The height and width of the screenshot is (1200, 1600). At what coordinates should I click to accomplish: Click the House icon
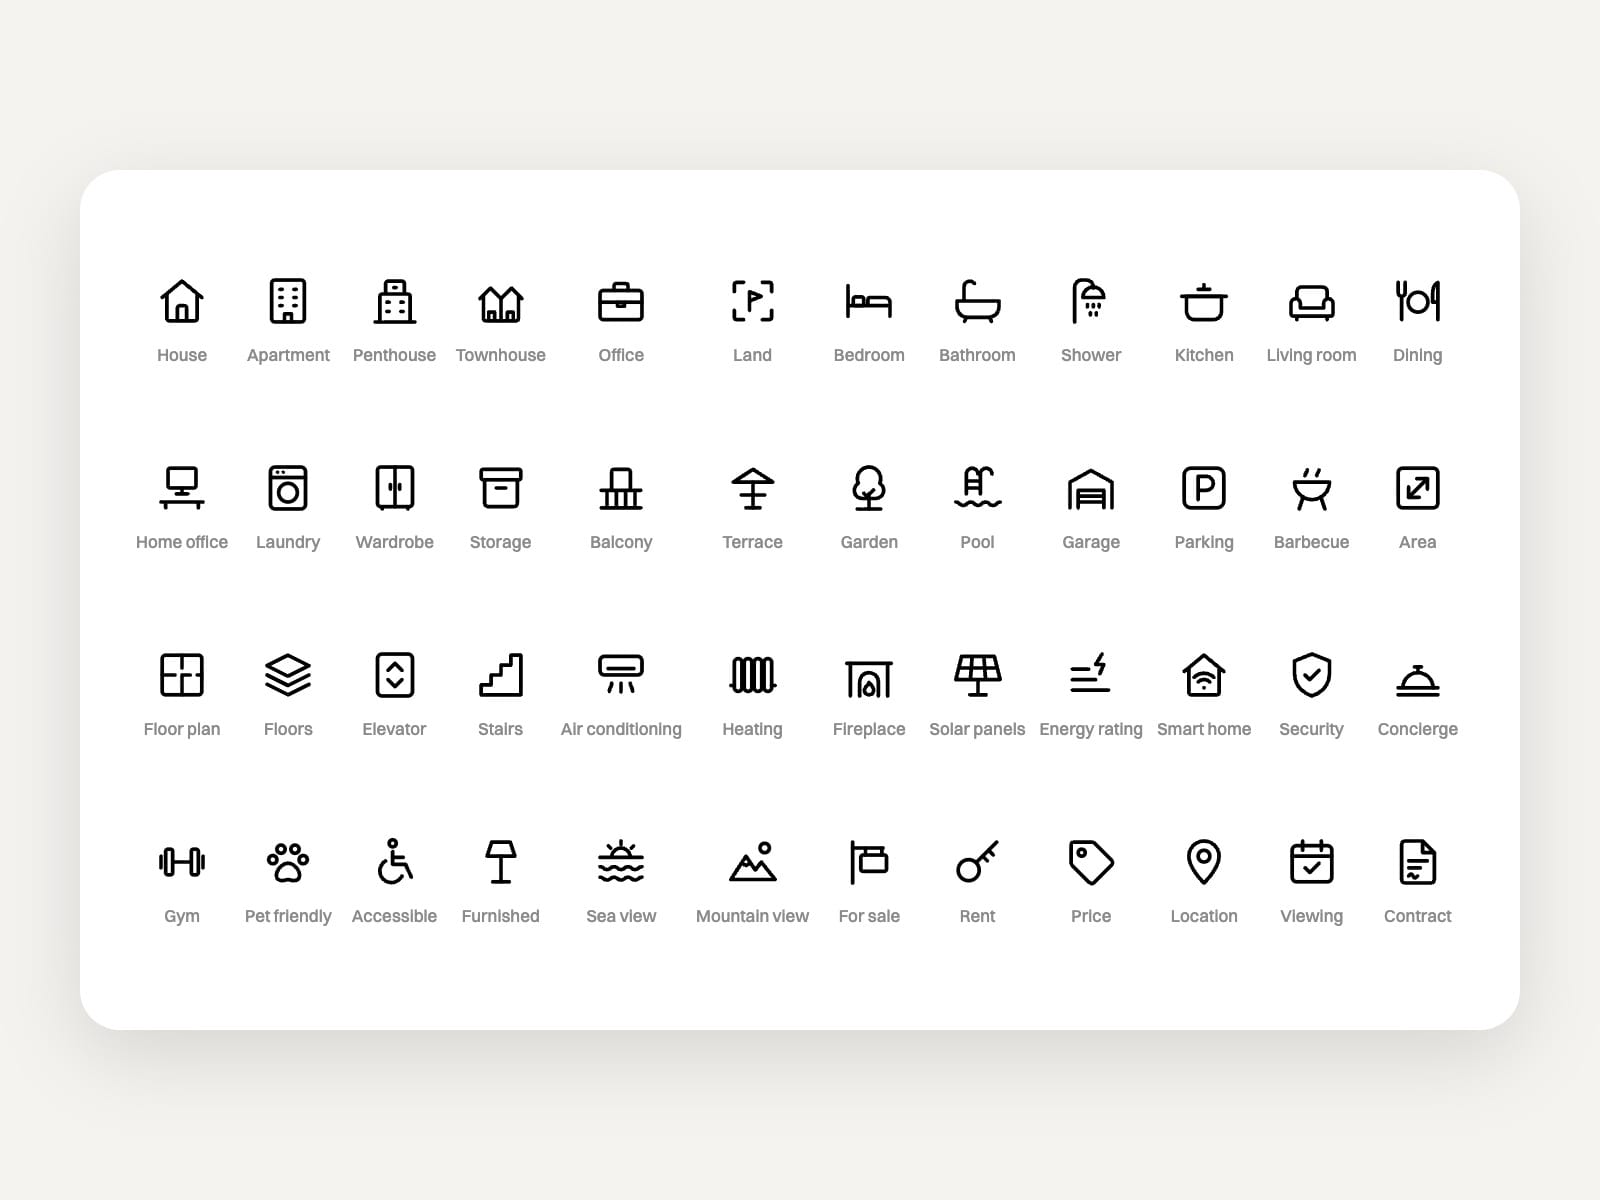click(x=182, y=301)
